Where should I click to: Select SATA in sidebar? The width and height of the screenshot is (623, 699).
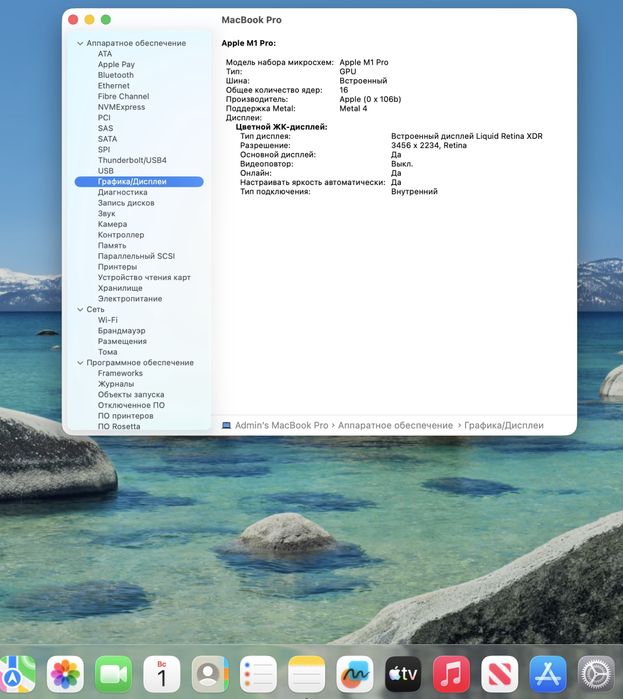(x=107, y=139)
